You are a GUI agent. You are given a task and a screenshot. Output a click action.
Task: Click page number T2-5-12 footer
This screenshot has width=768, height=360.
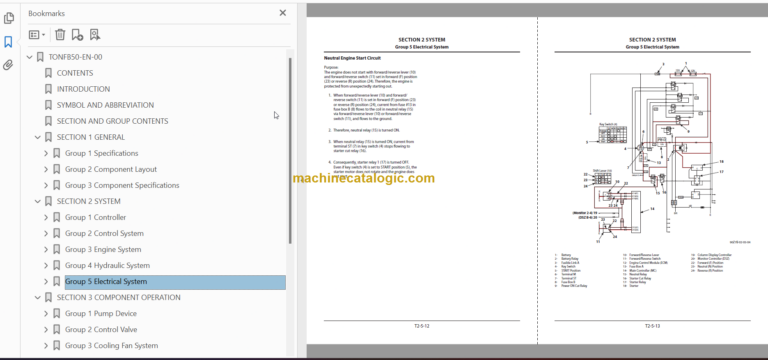[x=422, y=326]
